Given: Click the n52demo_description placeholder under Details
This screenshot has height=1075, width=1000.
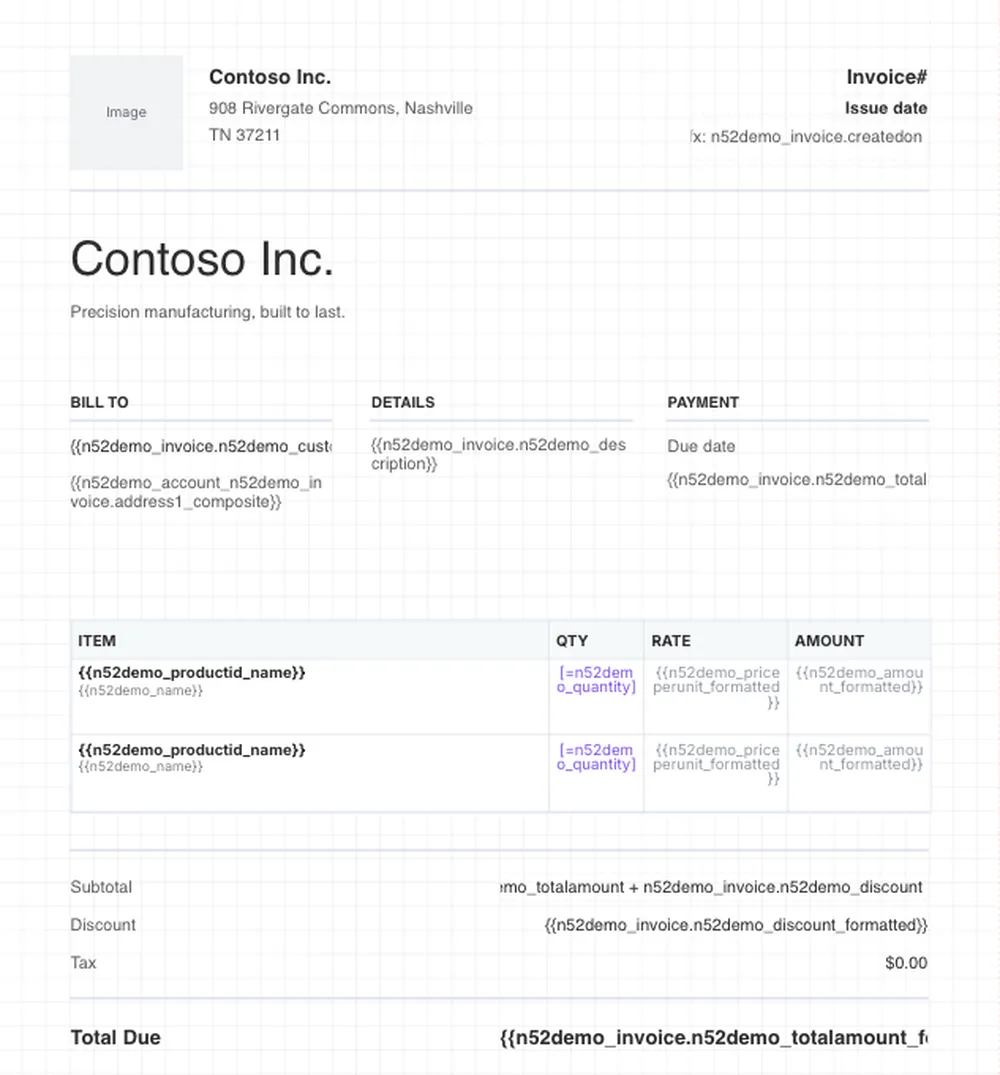Looking at the screenshot, I should click(x=498, y=454).
